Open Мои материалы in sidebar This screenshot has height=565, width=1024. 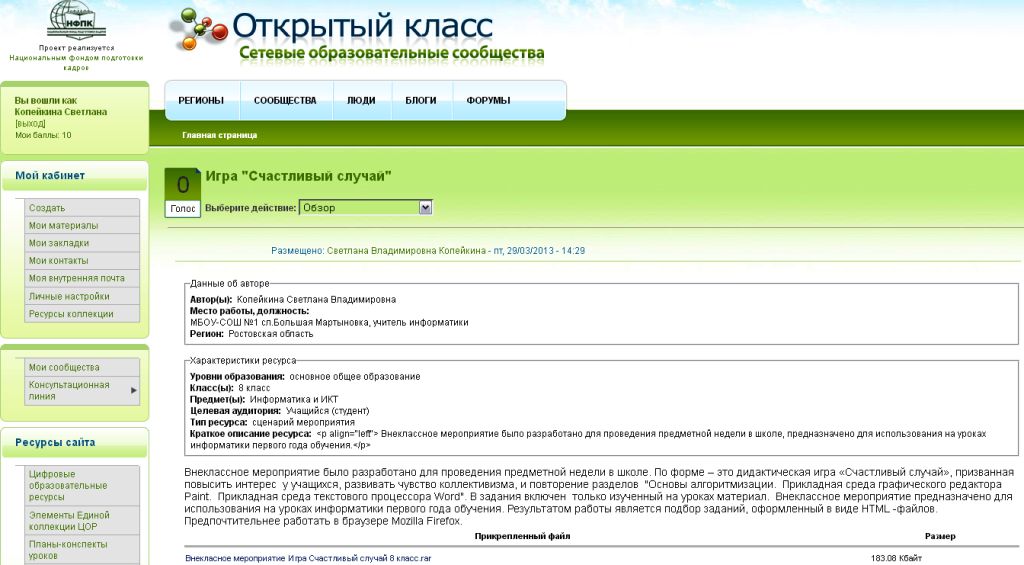click(63, 226)
